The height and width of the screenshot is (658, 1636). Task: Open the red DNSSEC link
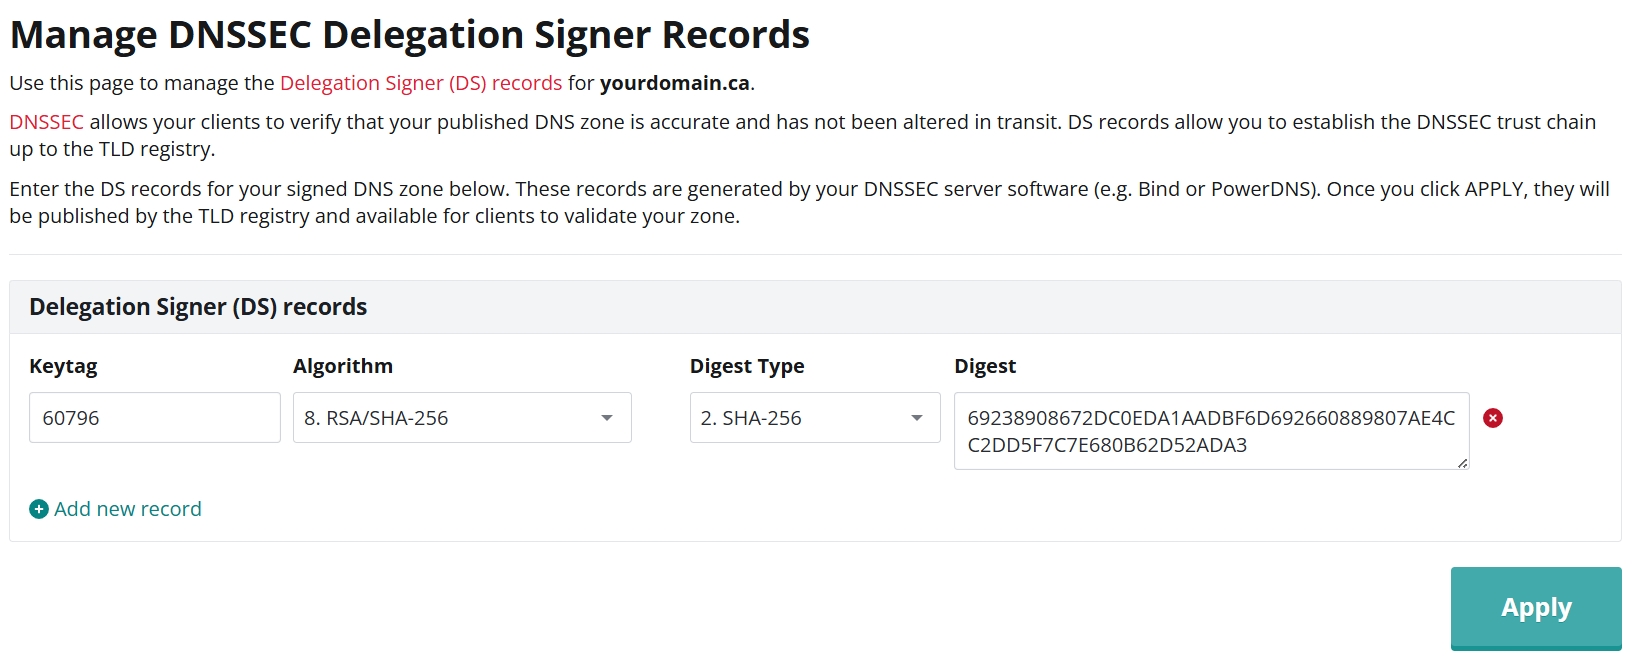(47, 122)
